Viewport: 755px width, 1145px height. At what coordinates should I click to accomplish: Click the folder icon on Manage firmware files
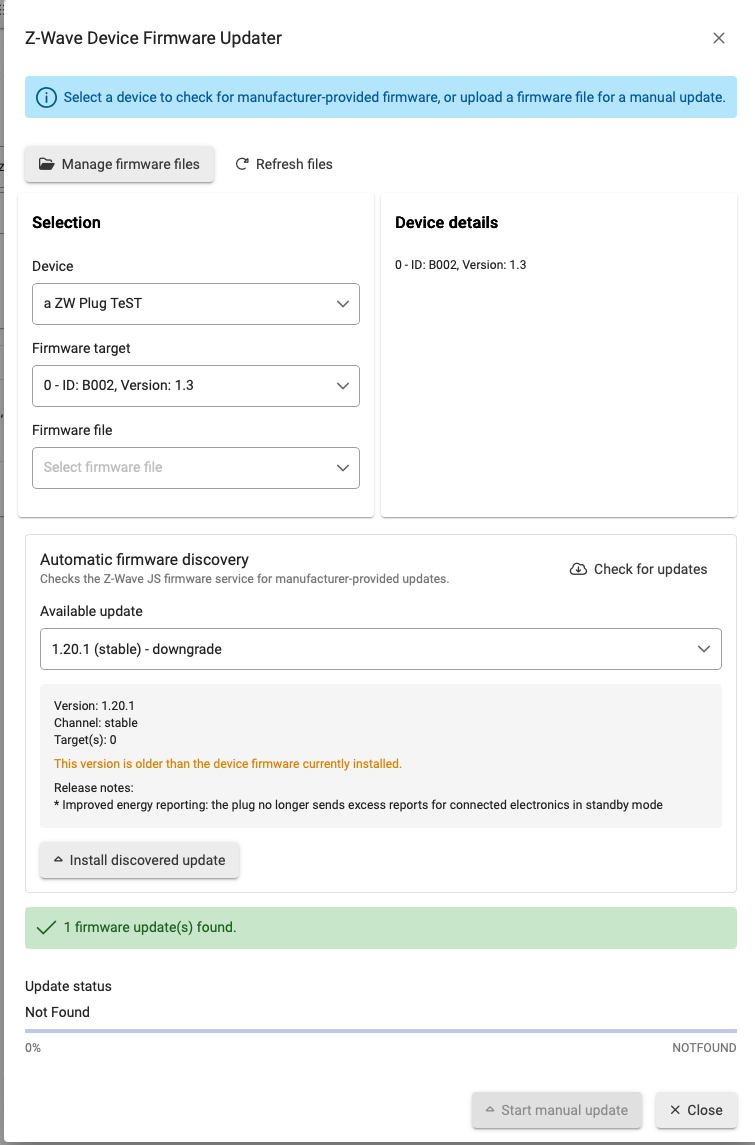[47, 164]
